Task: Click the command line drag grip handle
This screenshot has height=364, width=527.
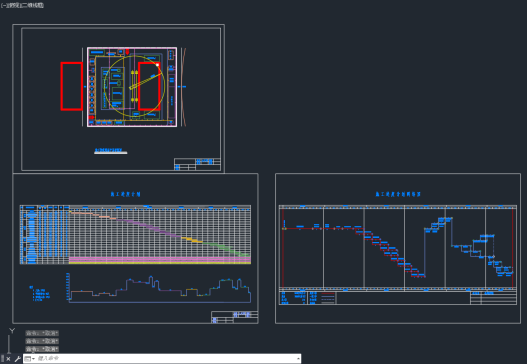Action: coord(2,359)
